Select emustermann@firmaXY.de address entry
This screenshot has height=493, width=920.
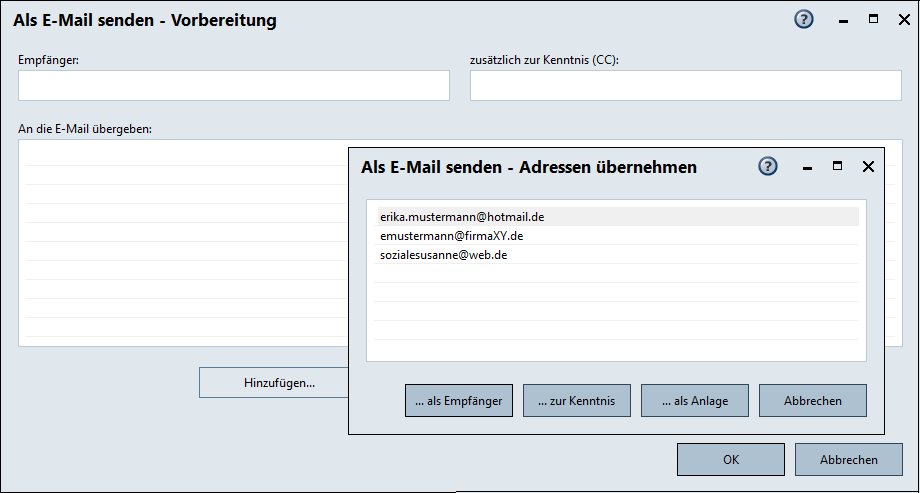[452, 236]
